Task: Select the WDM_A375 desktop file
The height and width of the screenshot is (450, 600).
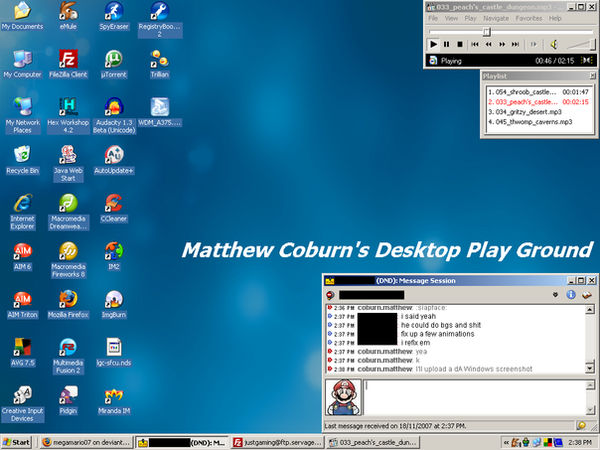Action: (160, 112)
